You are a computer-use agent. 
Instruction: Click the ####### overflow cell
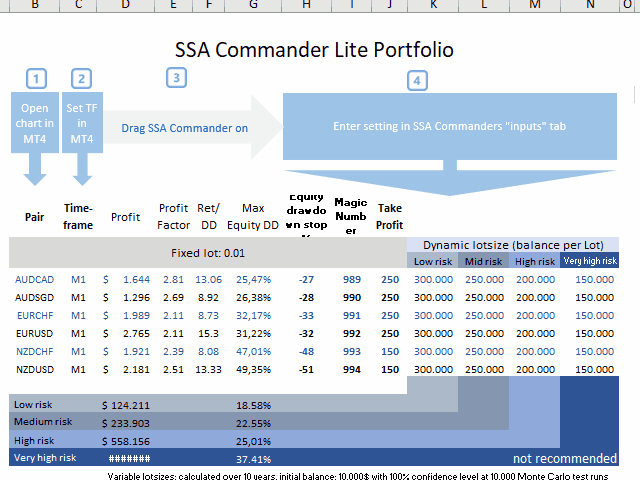(129, 459)
